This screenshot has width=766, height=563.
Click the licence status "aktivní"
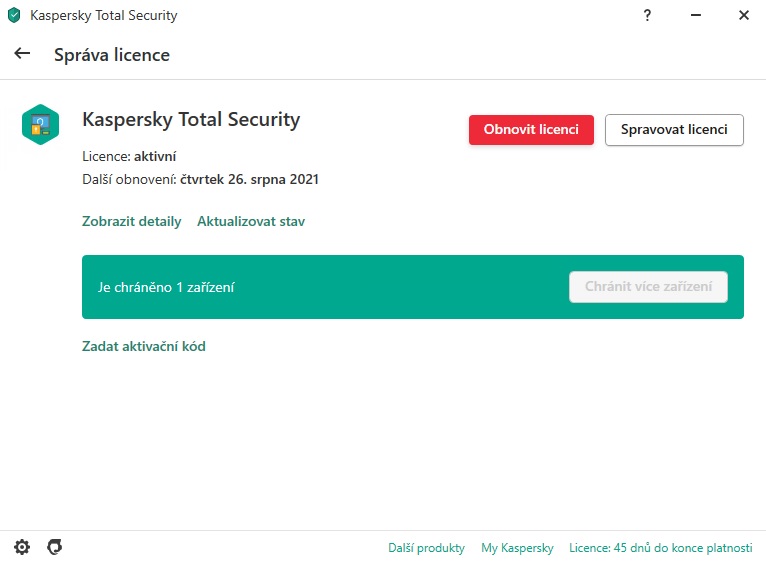pos(155,156)
